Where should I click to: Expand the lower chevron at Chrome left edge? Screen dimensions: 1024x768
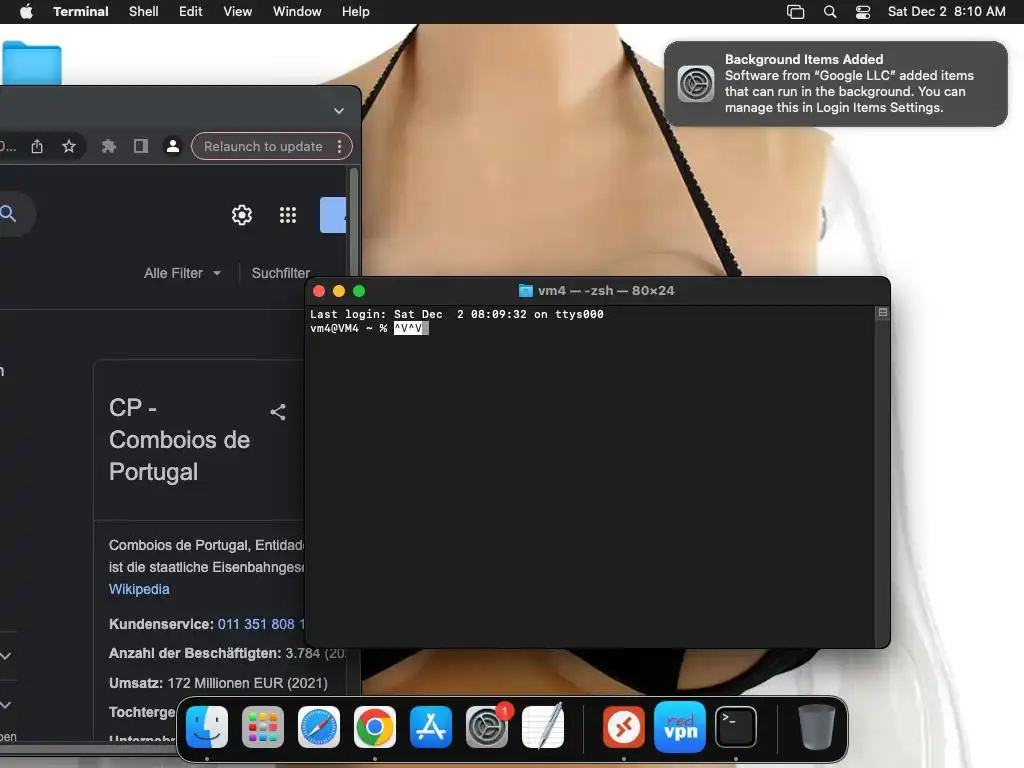[6, 705]
